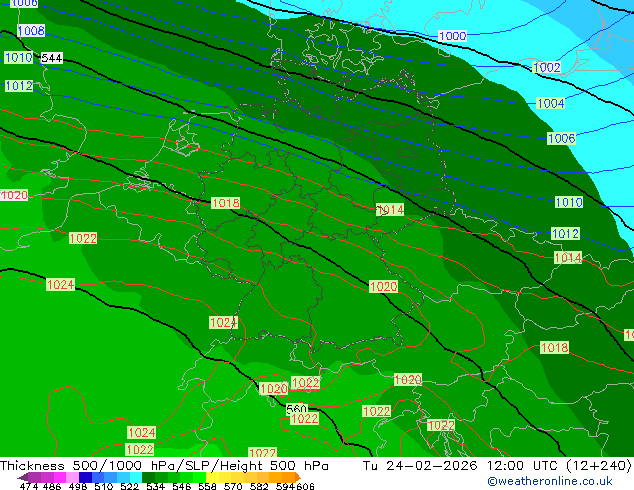The image size is (634, 490).
Task: Click the 474 legend value
Action: (x=29, y=486)
